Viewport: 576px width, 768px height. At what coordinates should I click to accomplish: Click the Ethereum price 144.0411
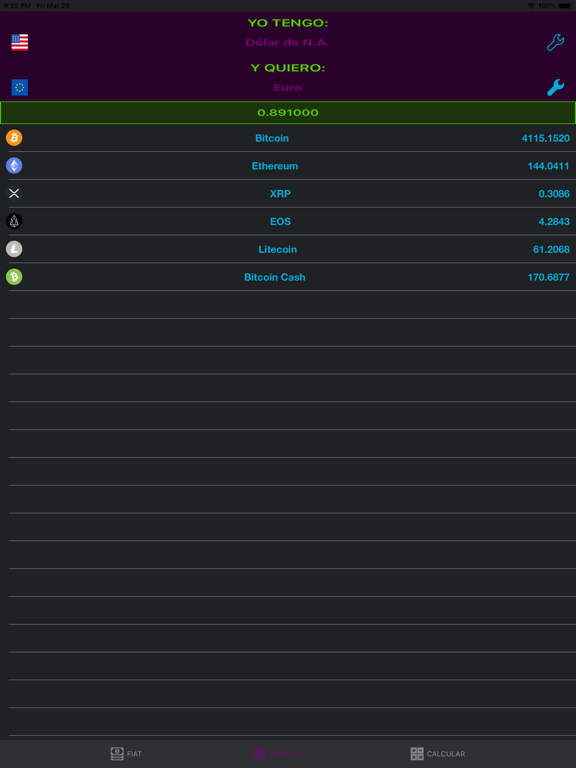click(x=549, y=166)
